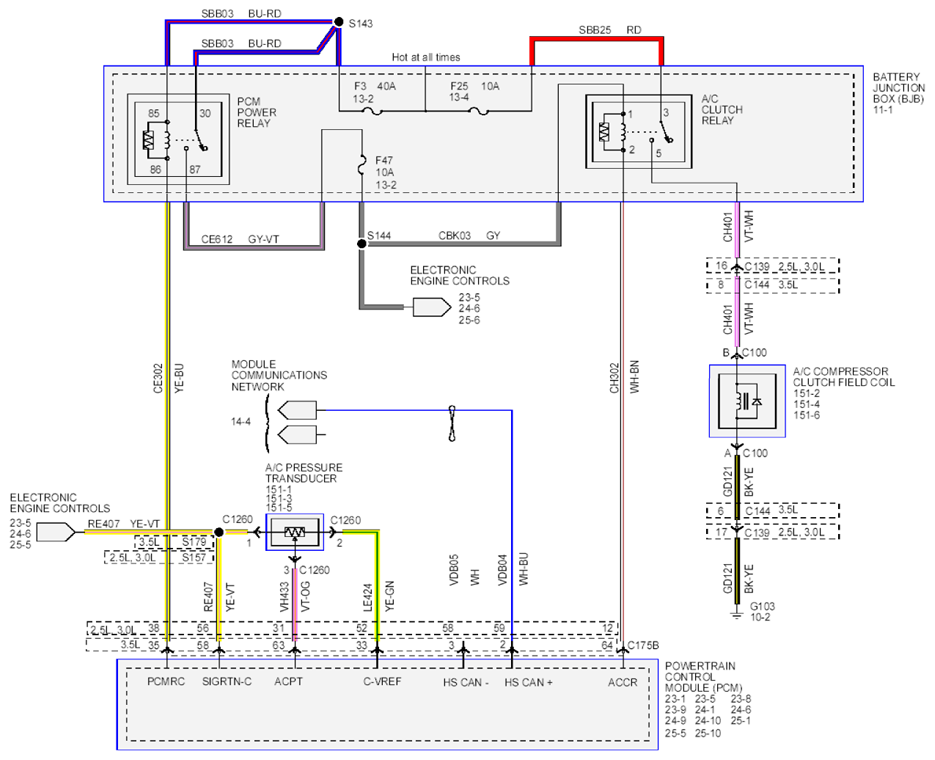The image size is (935, 760).
Task: Click the CE302 YE-BU wire label
Action: 169,378
